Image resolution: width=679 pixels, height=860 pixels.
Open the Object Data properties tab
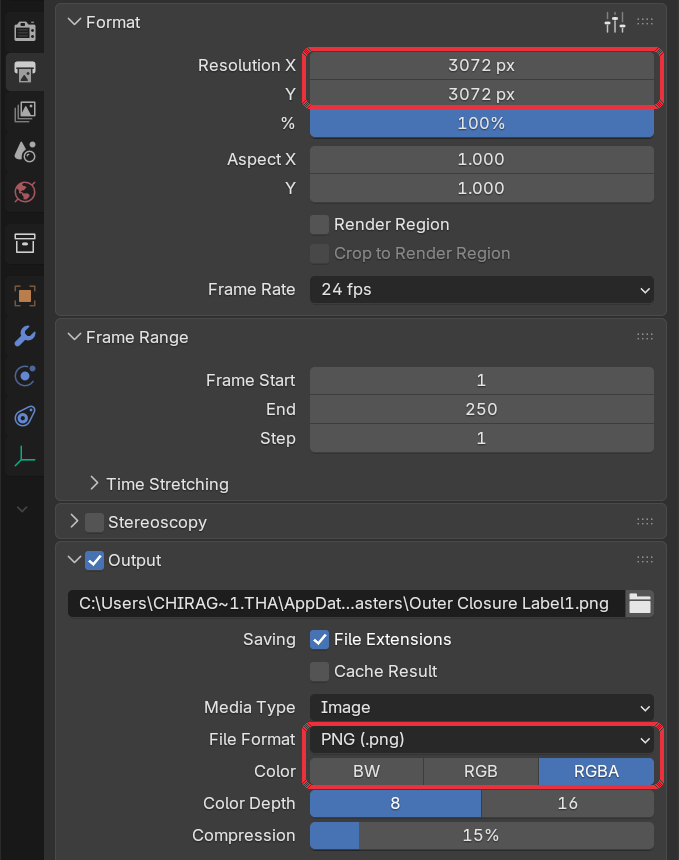point(25,456)
